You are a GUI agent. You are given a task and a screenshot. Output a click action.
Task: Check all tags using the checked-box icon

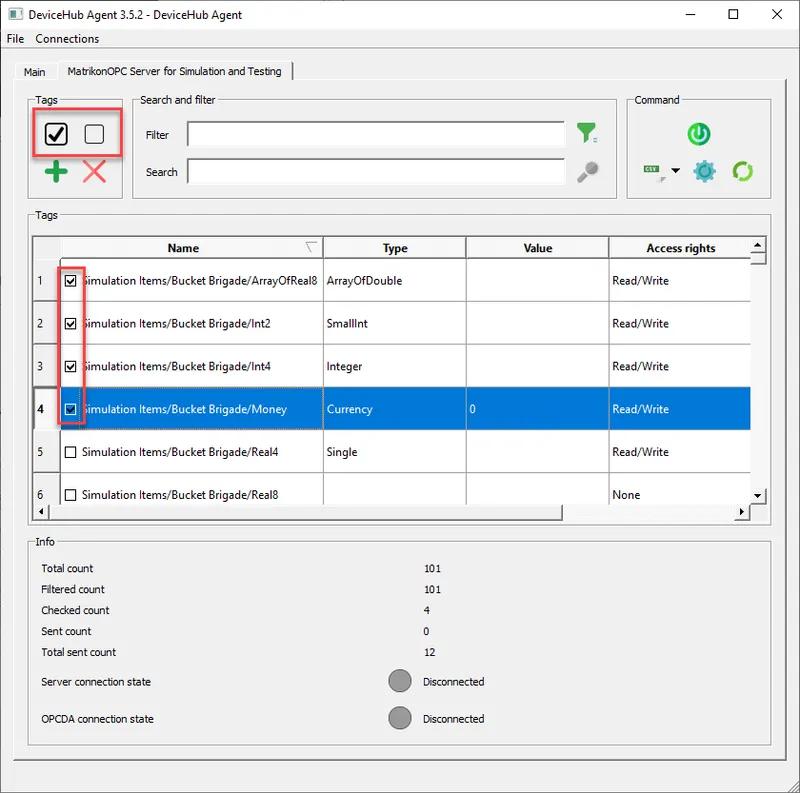tap(56, 132)
